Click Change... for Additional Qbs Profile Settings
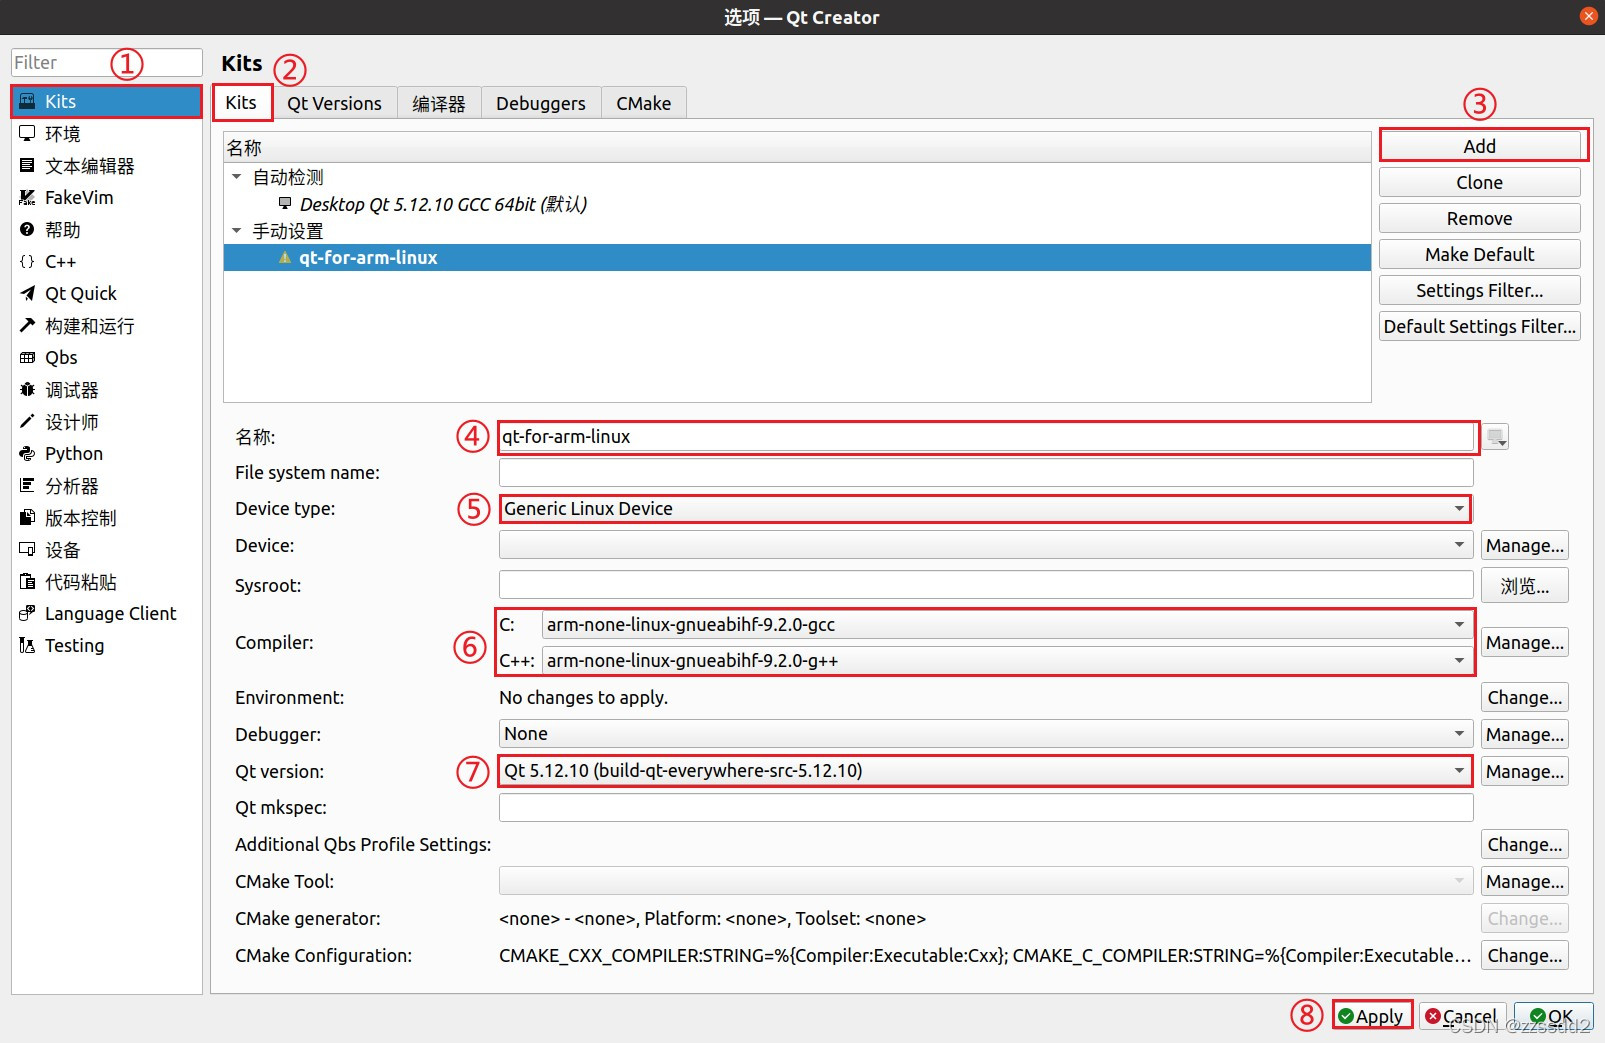The image size is (1605, 1043). pyautogui.click(x=1525, y=844)
